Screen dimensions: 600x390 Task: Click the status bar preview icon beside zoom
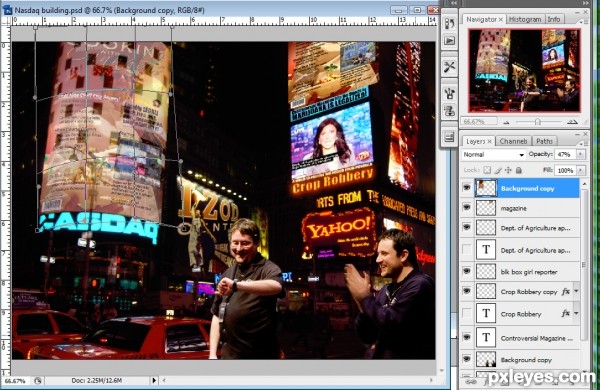coord(38,380)
